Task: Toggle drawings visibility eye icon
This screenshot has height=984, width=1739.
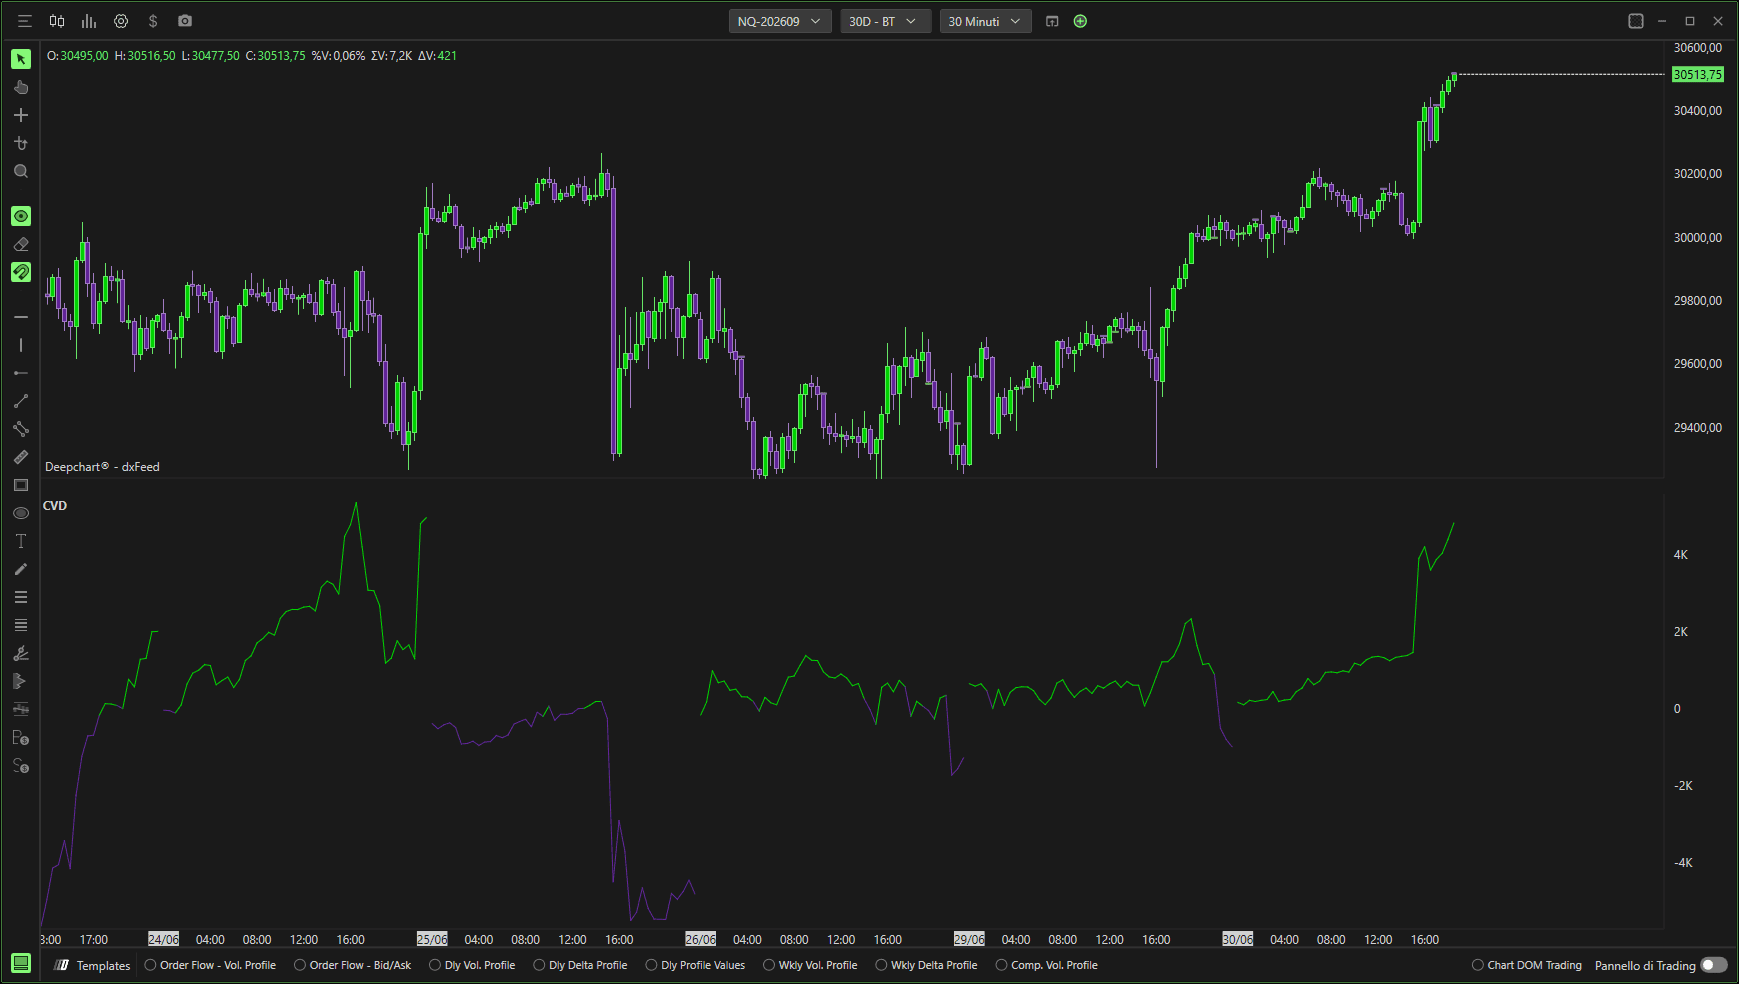Action: click(21, 216)
